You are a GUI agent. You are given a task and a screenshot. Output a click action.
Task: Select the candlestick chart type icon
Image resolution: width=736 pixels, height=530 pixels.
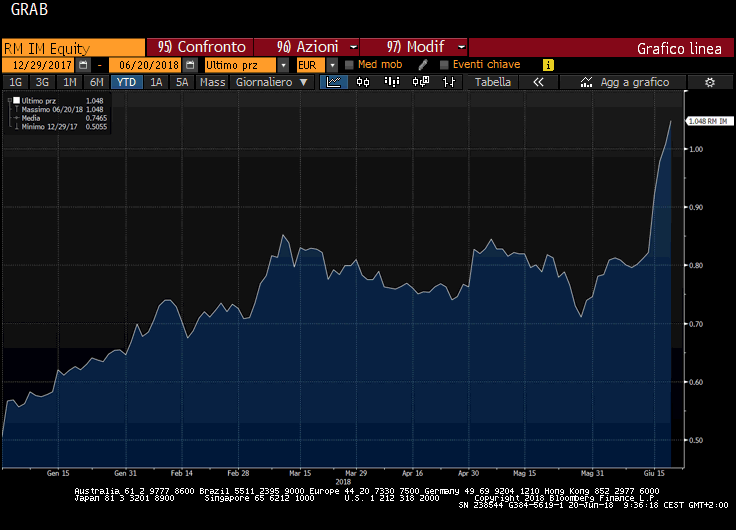(x=363, y=82)
